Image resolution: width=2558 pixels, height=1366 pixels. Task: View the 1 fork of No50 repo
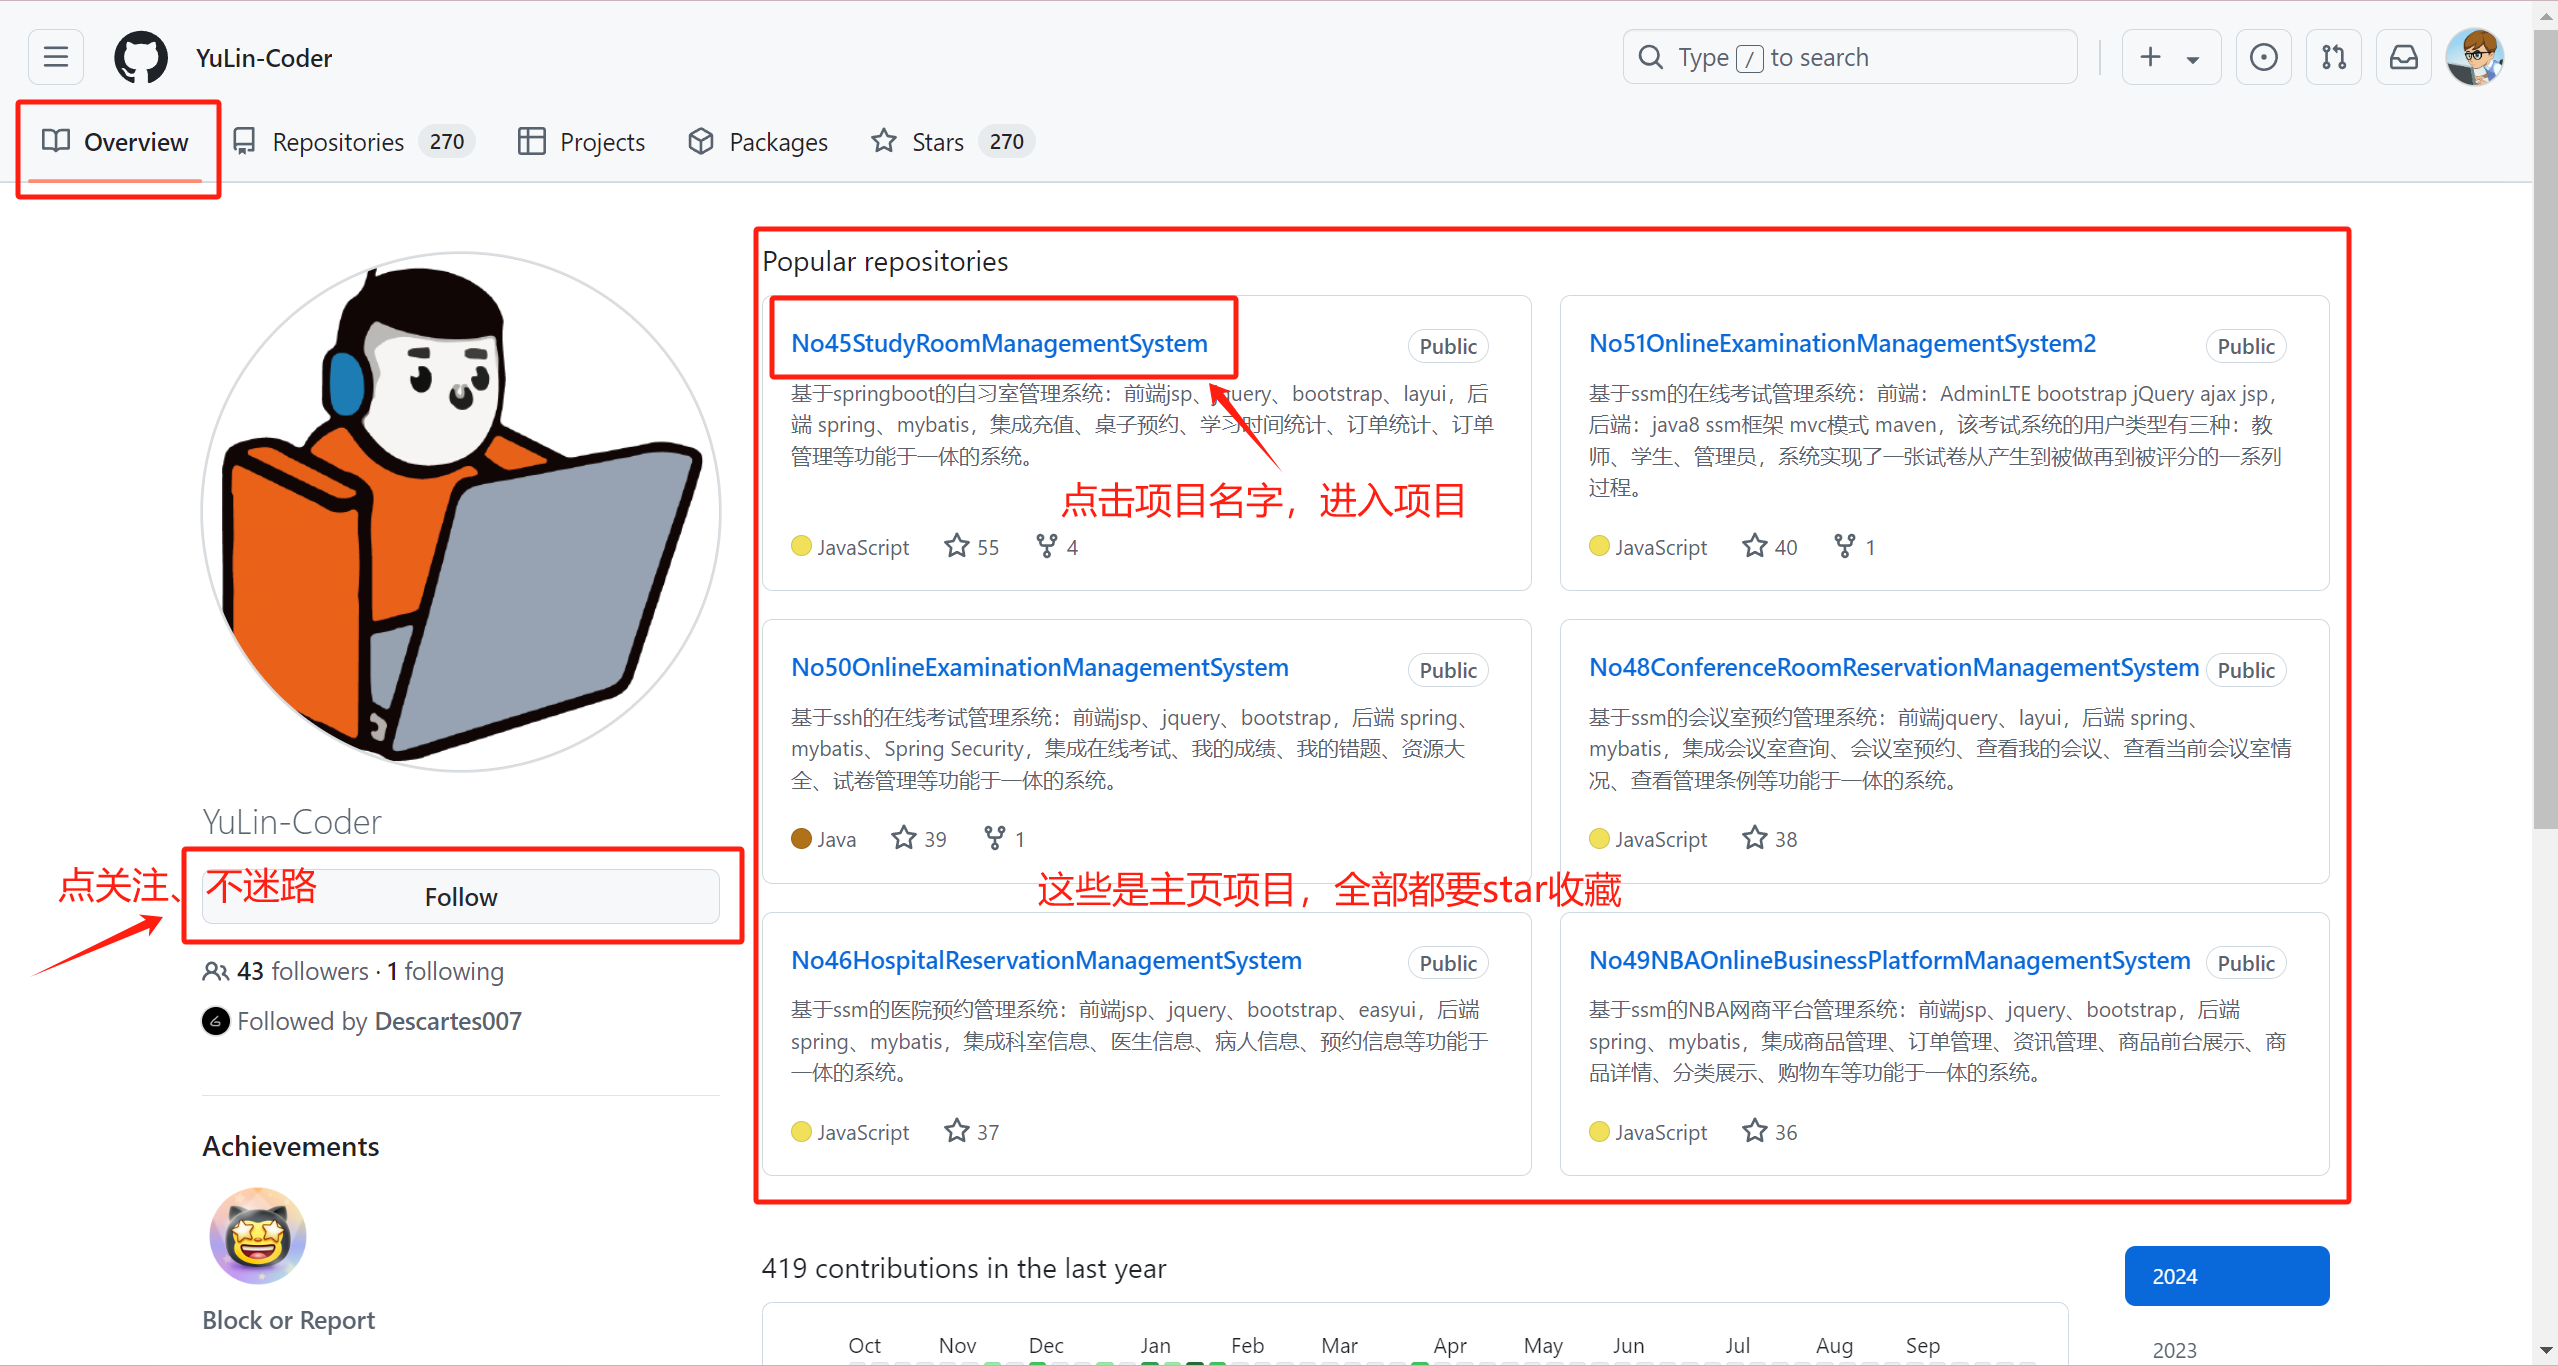1004,839
